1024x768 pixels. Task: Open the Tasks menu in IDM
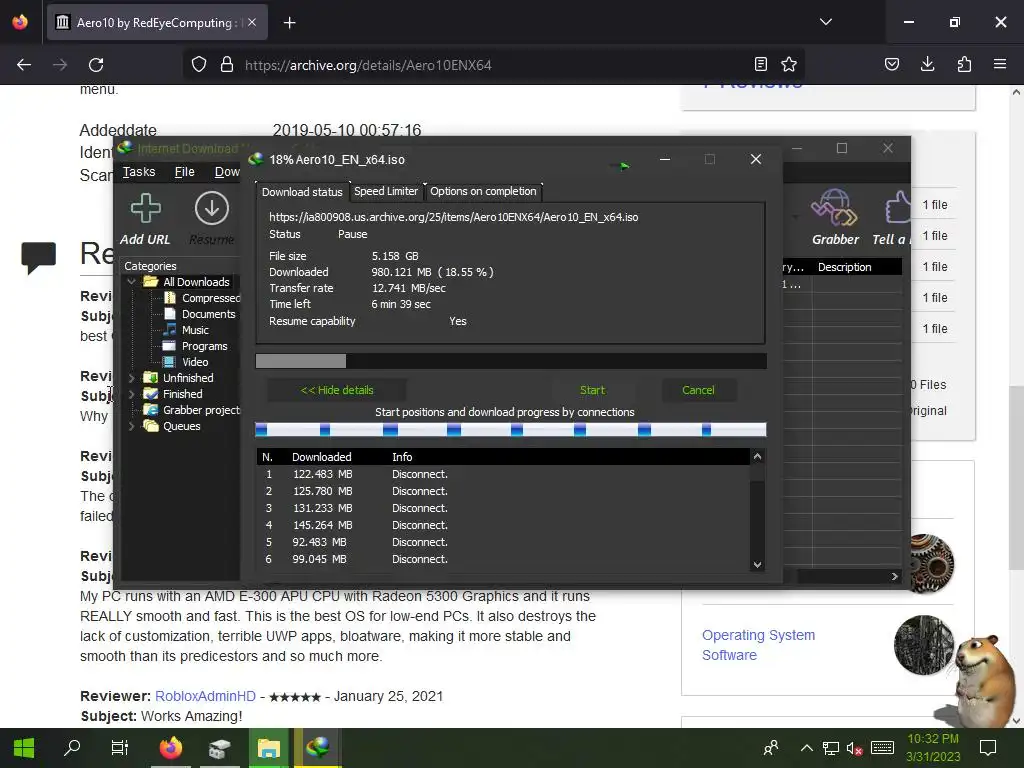click(139, 172)
